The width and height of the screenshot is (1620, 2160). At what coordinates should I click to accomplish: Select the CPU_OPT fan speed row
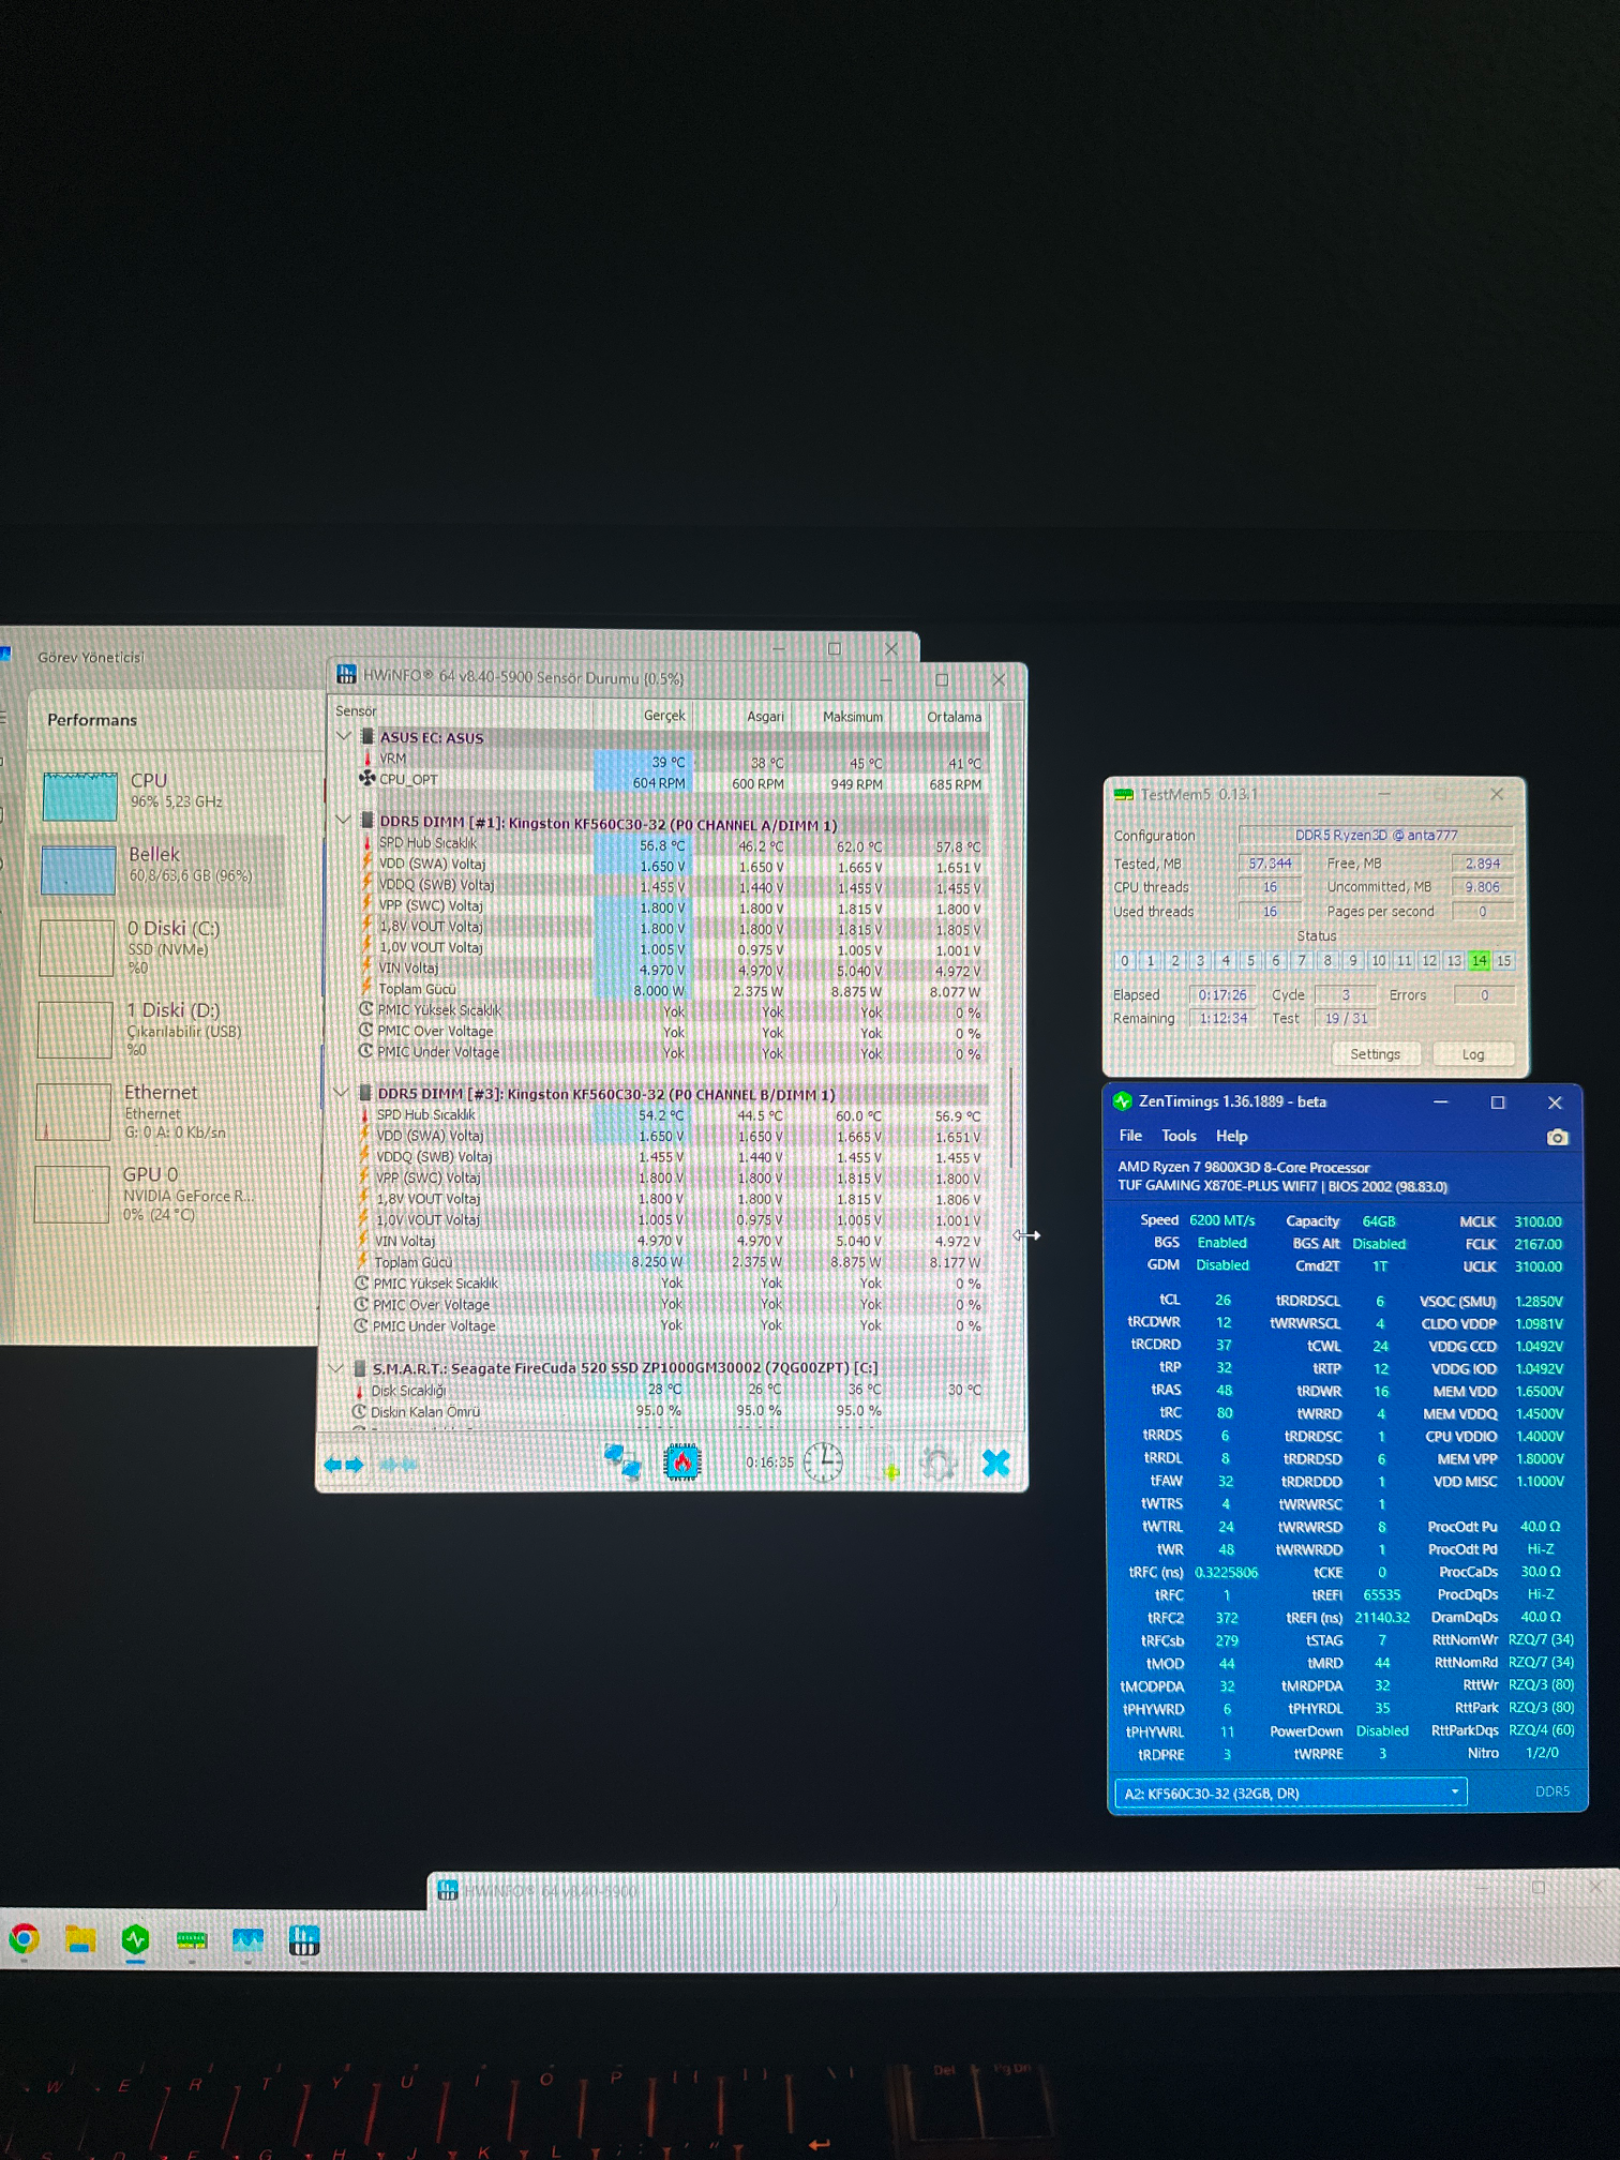tap(671, 781)
